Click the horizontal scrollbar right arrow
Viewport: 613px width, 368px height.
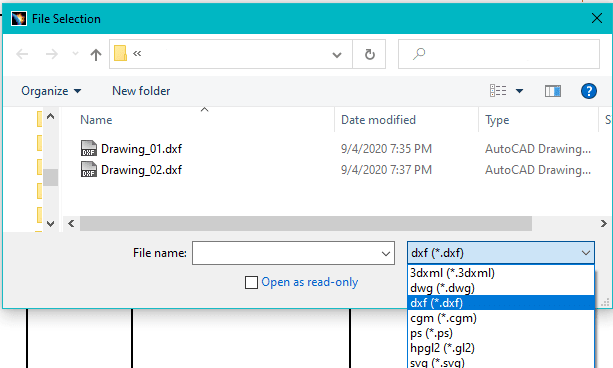click(x=604, y=224)
